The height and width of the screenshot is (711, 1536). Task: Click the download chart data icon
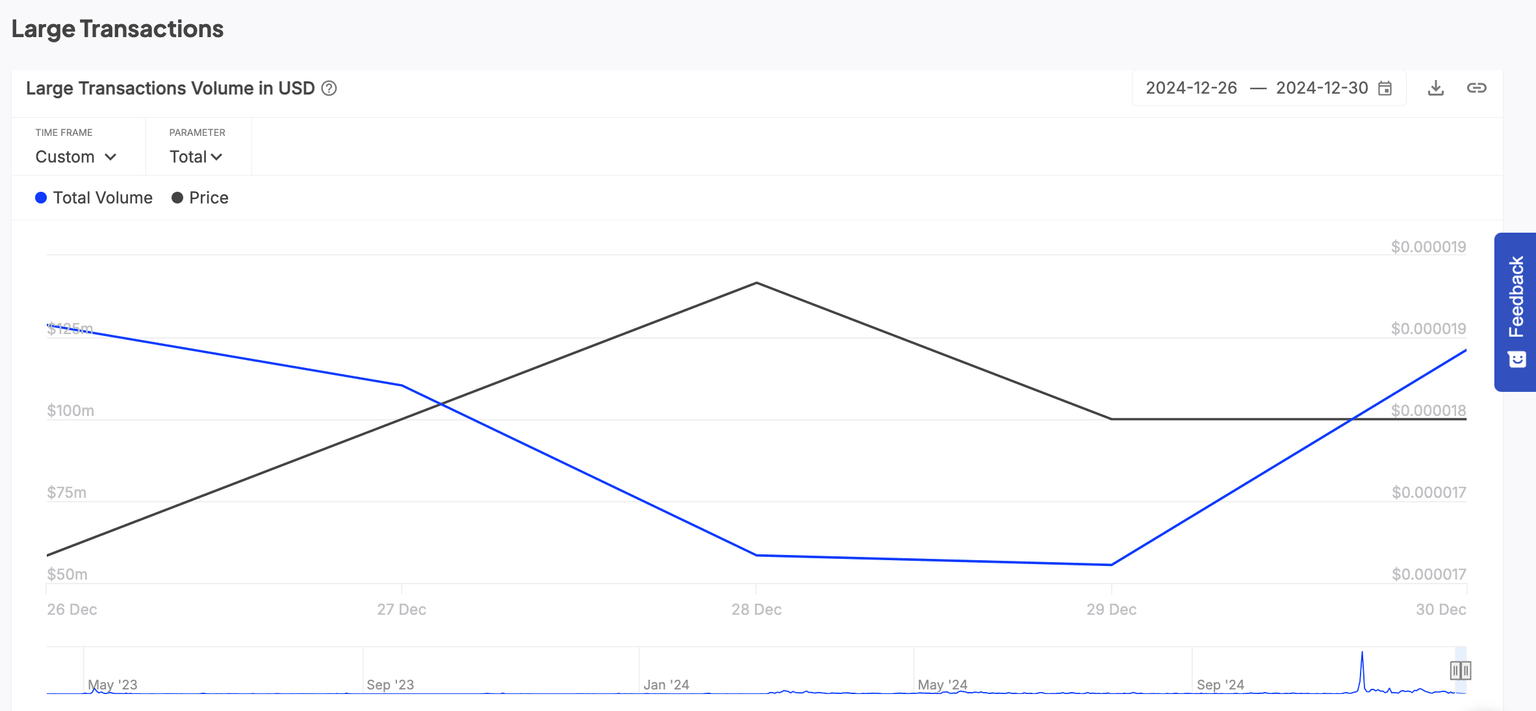pyautogui.click(x=1435, y=88)
